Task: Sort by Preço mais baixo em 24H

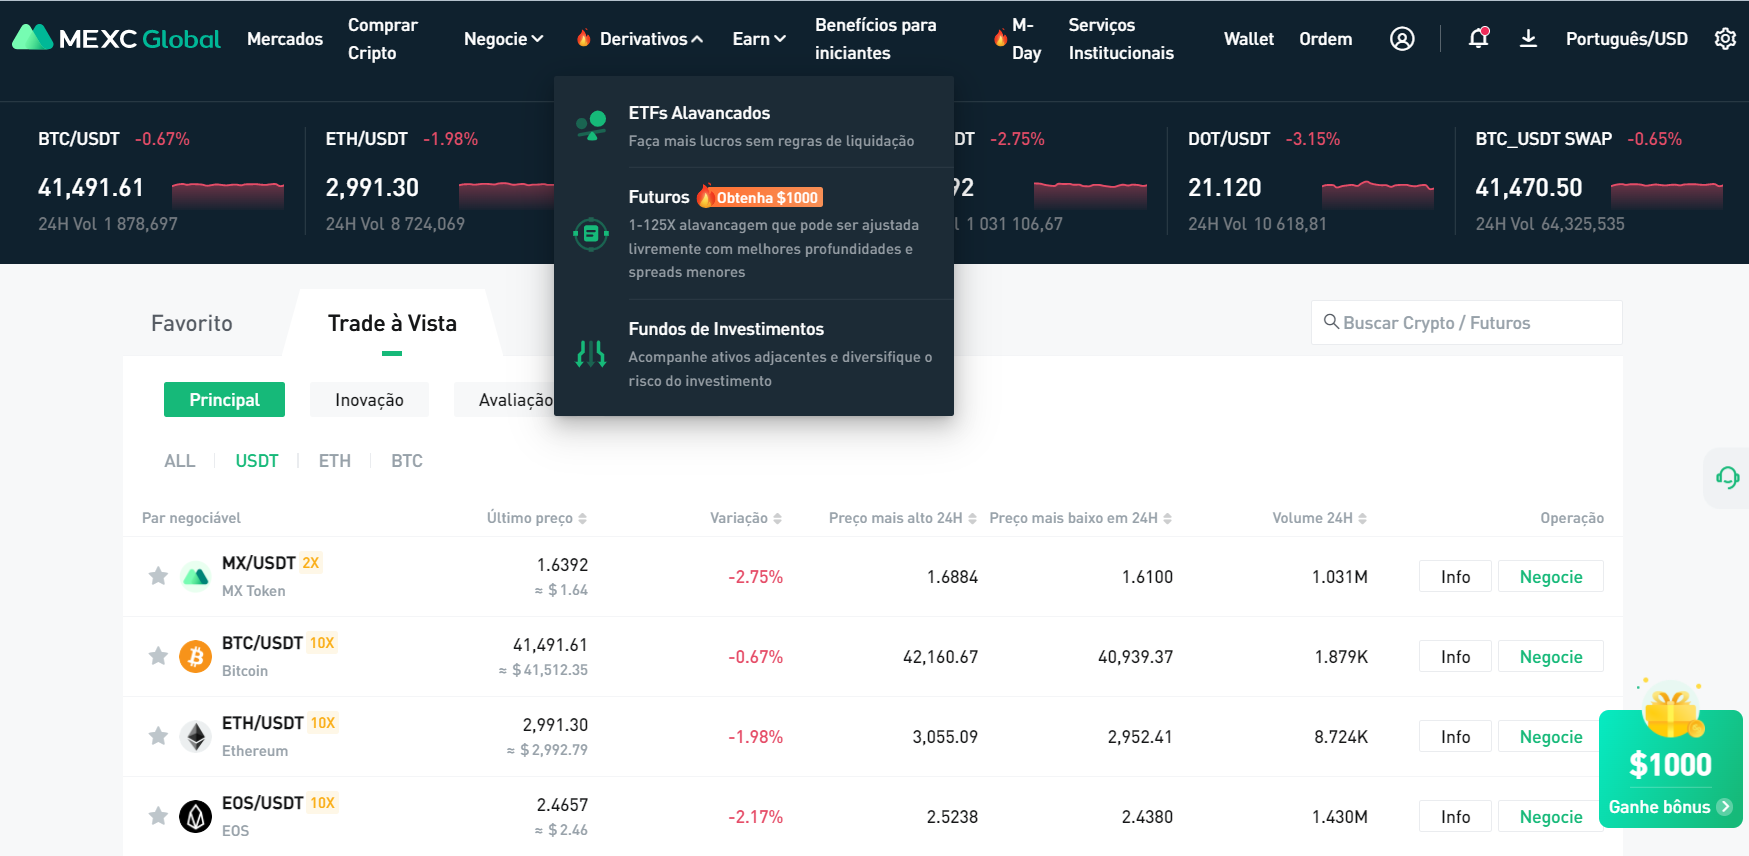Action: pos(1081,518)
